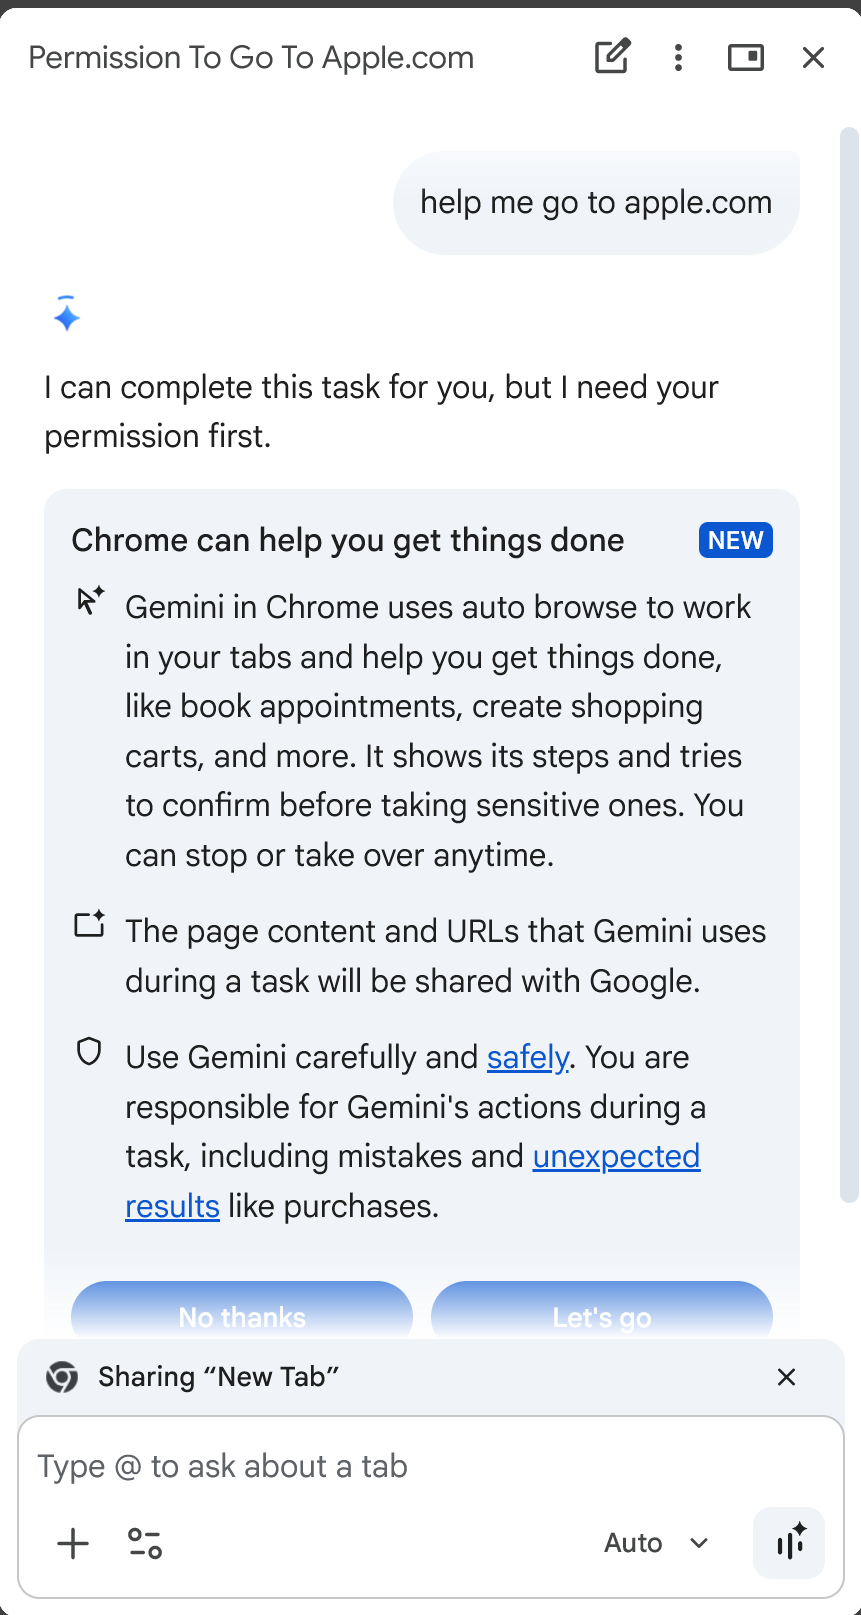Click the plus icon to add attachment

coord(73,1543)
